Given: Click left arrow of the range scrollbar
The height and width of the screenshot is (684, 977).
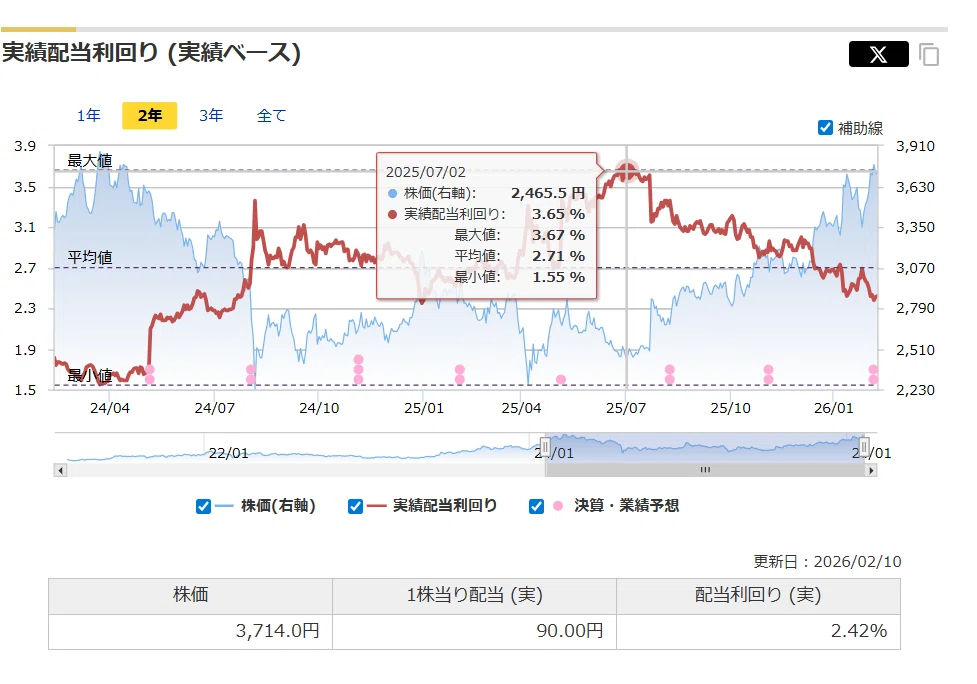Looking at the screenshot, I should point(60,470).
